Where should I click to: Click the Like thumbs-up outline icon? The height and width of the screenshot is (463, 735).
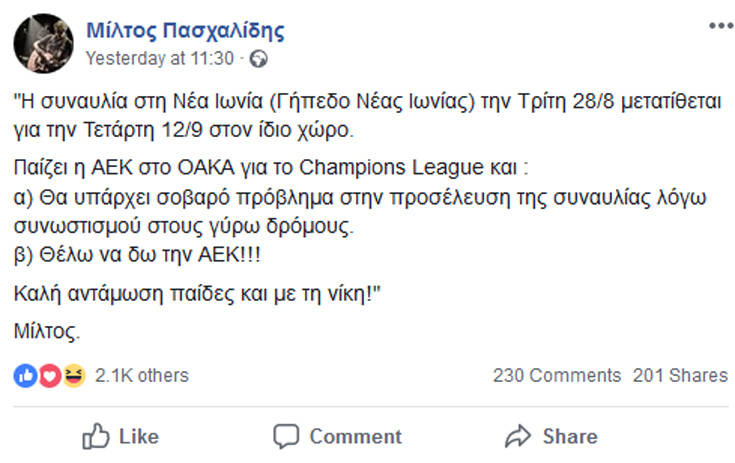click(96, 436)
